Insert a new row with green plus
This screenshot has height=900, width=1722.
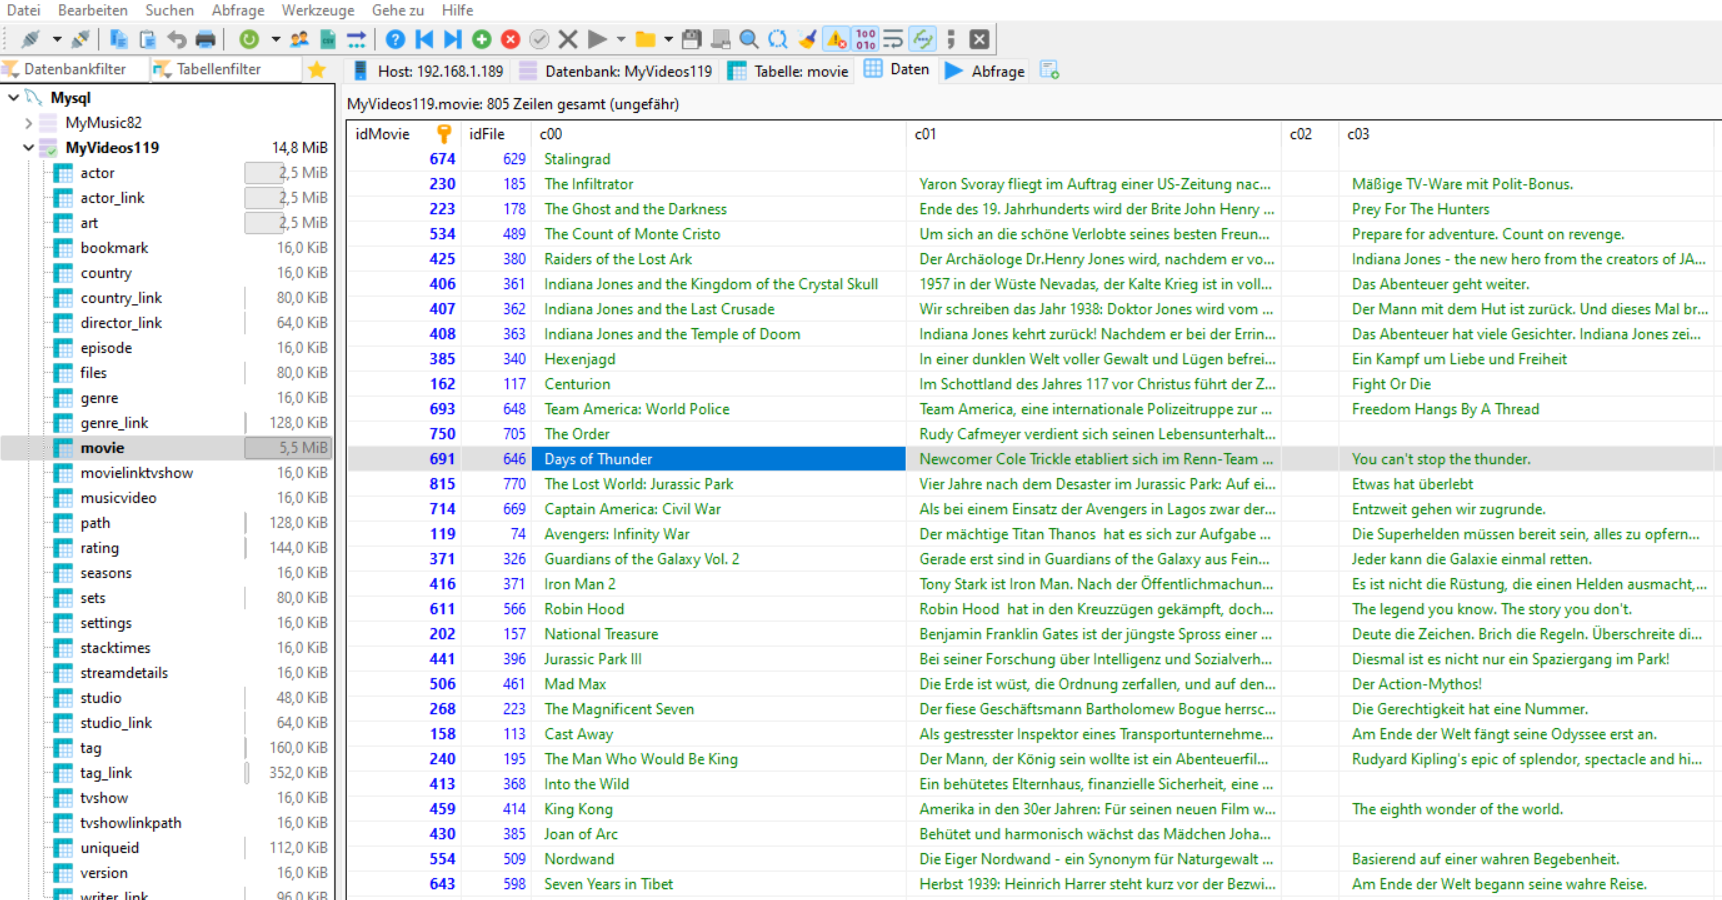click(x=482, y=39)
